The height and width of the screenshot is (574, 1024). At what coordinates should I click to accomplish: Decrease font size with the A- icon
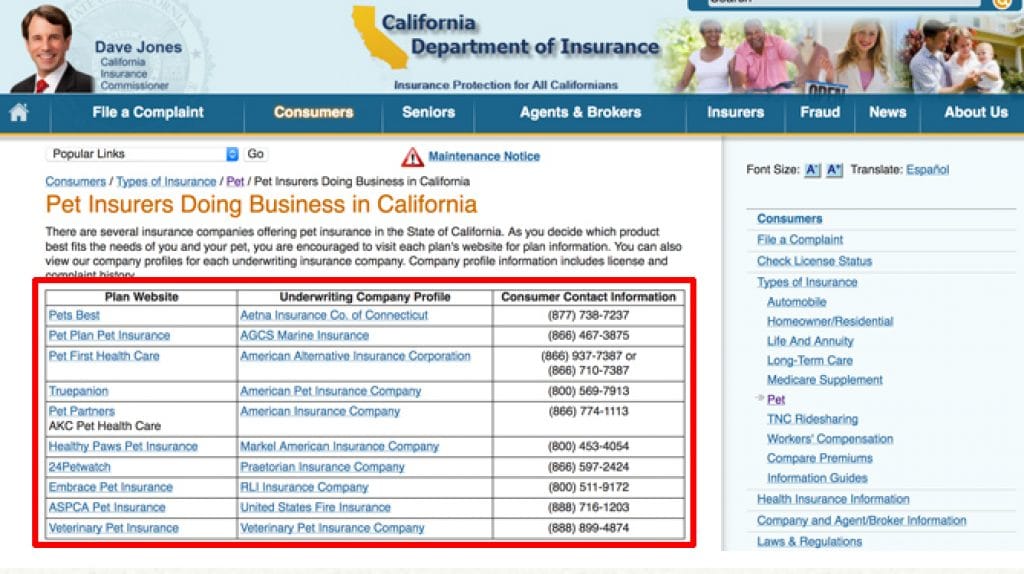[812, 170]
